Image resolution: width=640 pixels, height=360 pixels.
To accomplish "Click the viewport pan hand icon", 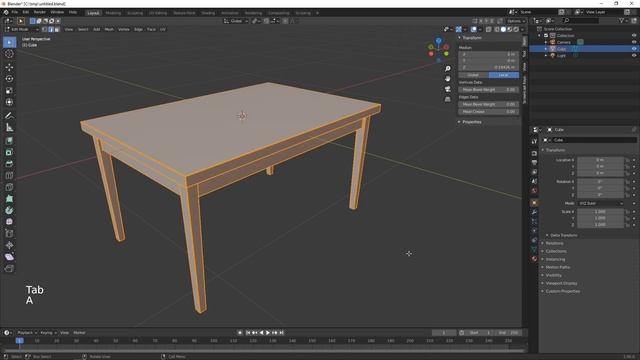I will (x=448, y=79).
